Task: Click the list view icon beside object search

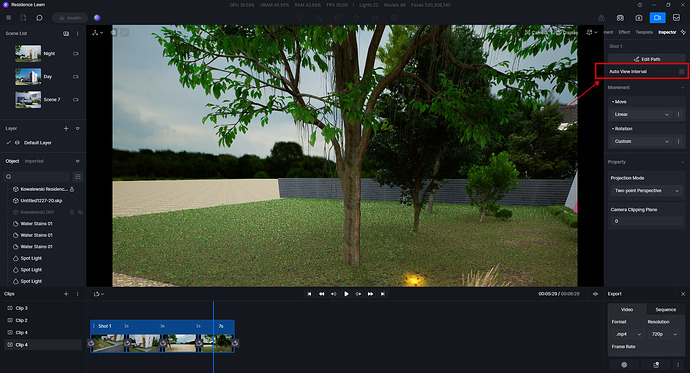Action: point(78,176)
